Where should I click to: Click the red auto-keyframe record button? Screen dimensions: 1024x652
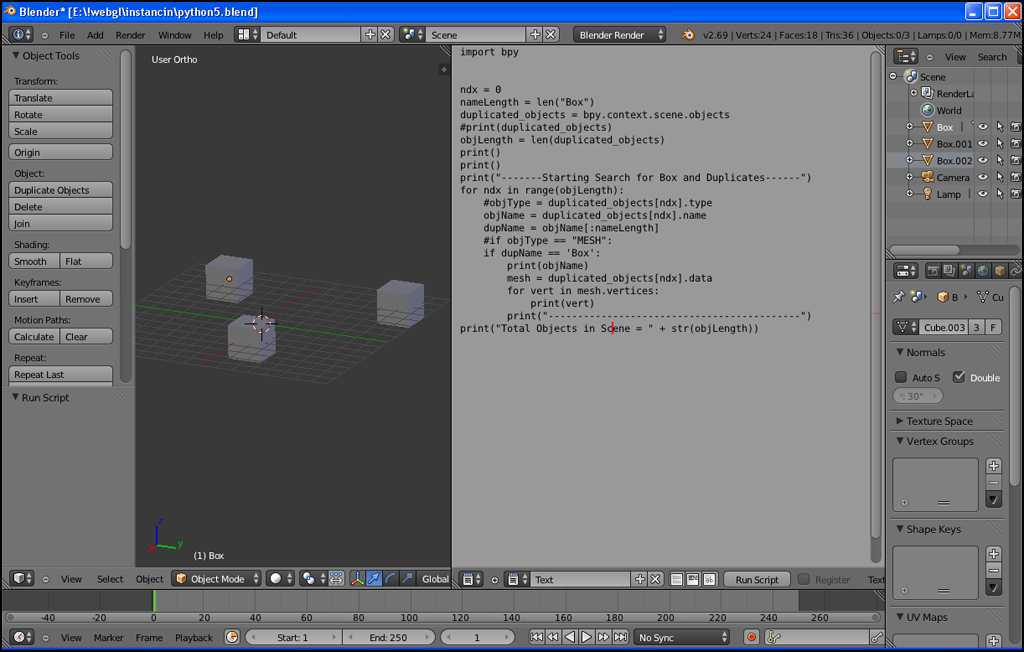coord(751,637)
